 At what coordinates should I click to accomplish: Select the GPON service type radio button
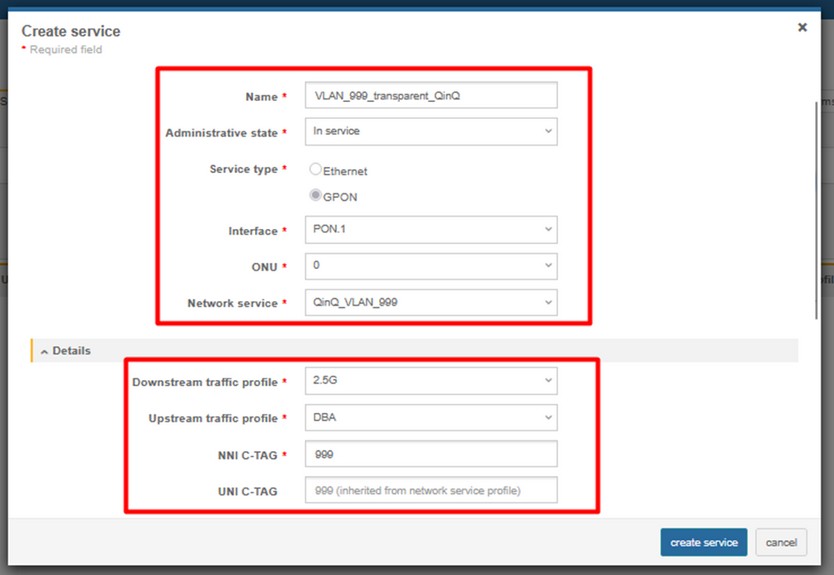coord(316,196)
